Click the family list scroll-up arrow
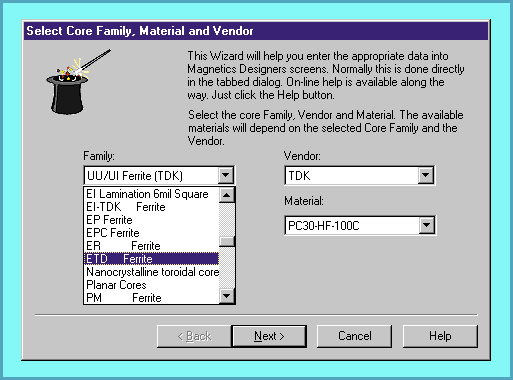 [227, 195]
